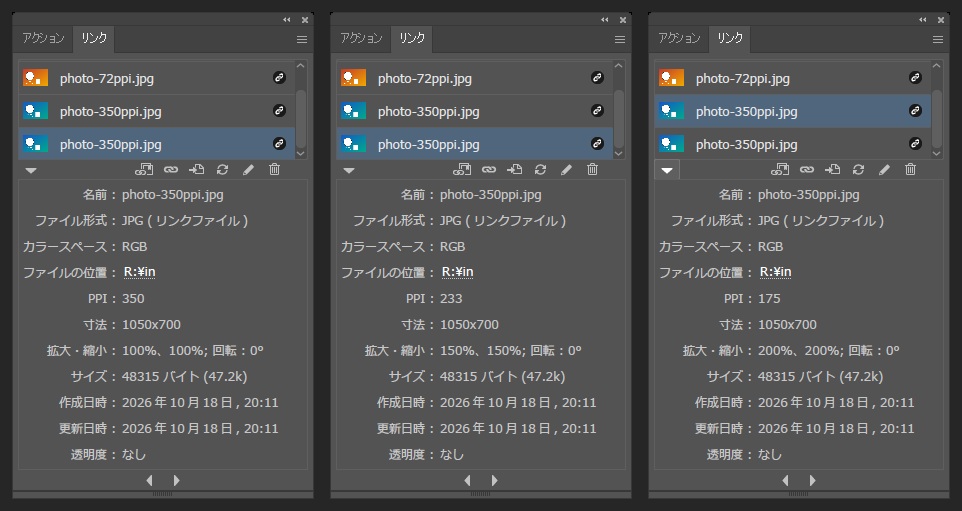Click the Relink chain icon in left panel
Screen dimensions: 962x511
coord(171,169)
